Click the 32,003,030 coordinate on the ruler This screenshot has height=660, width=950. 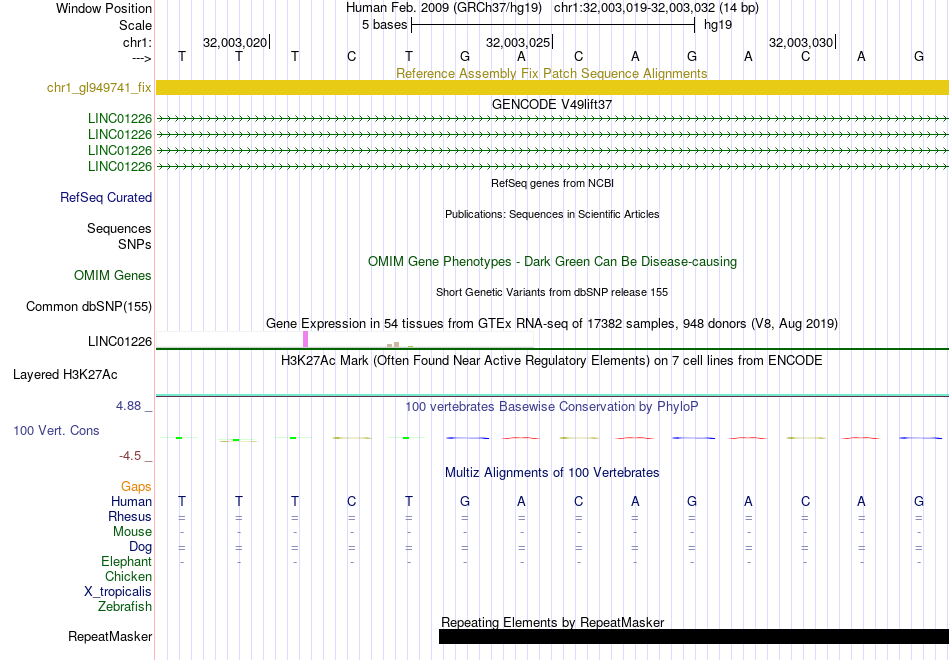click(801, 42)
